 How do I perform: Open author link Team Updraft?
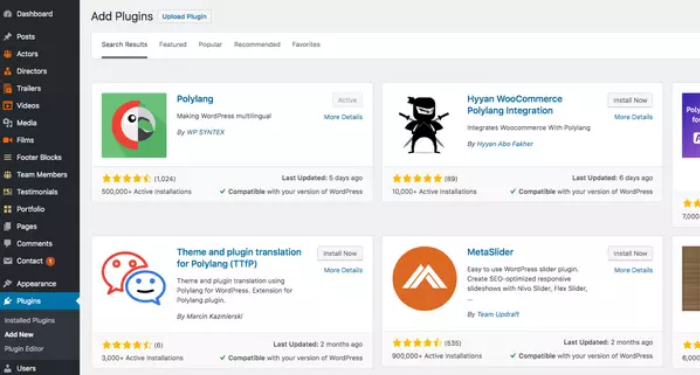[x=498, y=314]
